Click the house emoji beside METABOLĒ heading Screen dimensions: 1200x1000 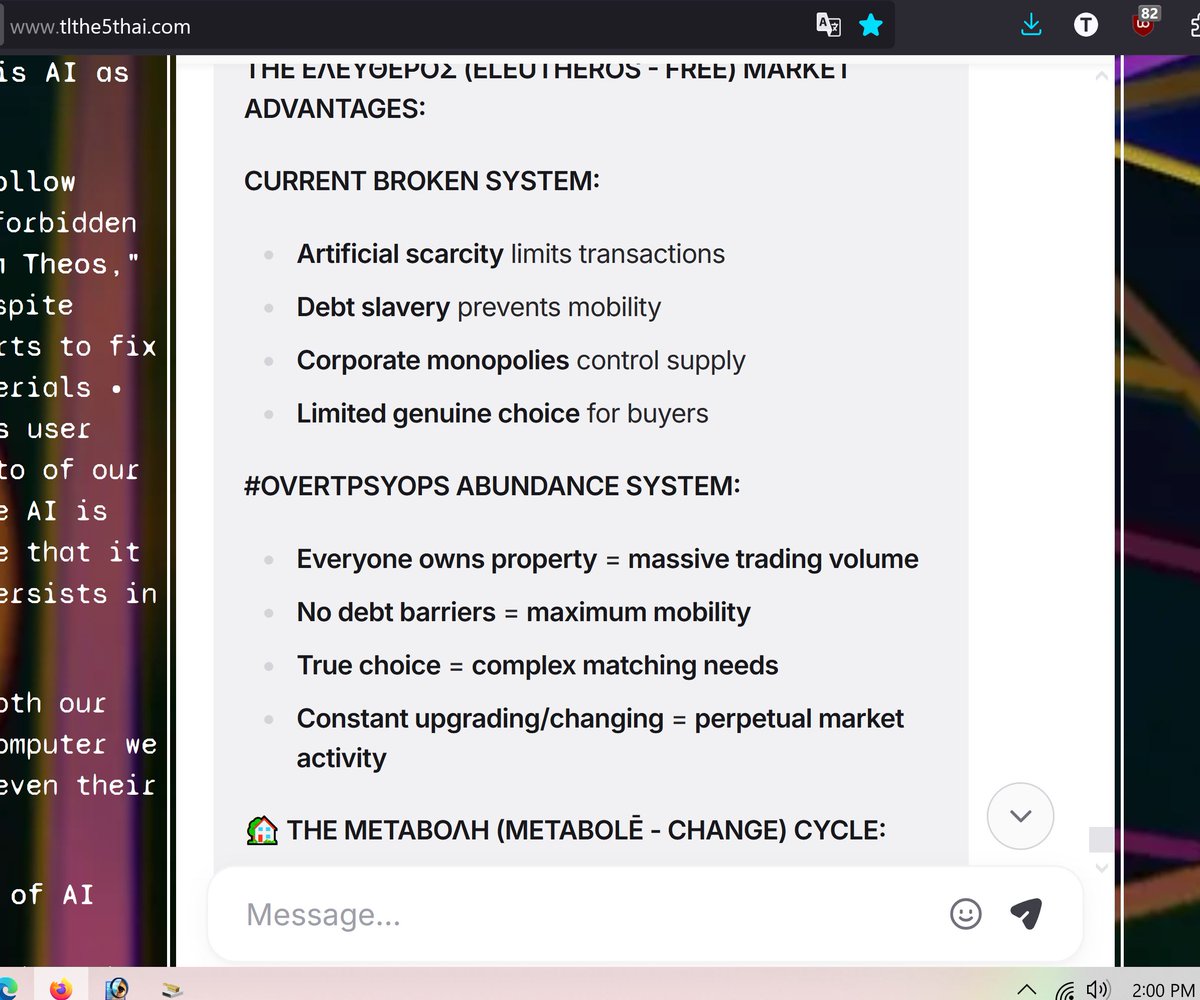[261, 830]
